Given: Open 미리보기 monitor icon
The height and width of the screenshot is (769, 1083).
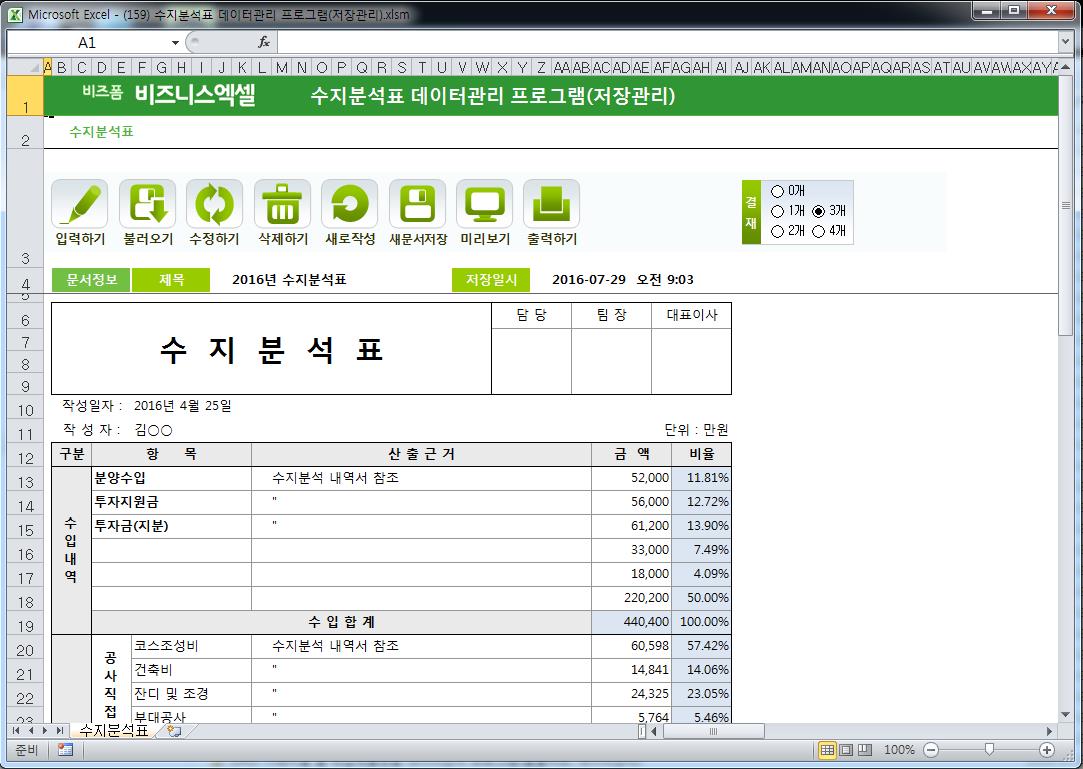Looking at the screenshot, I should coord(484,205).
